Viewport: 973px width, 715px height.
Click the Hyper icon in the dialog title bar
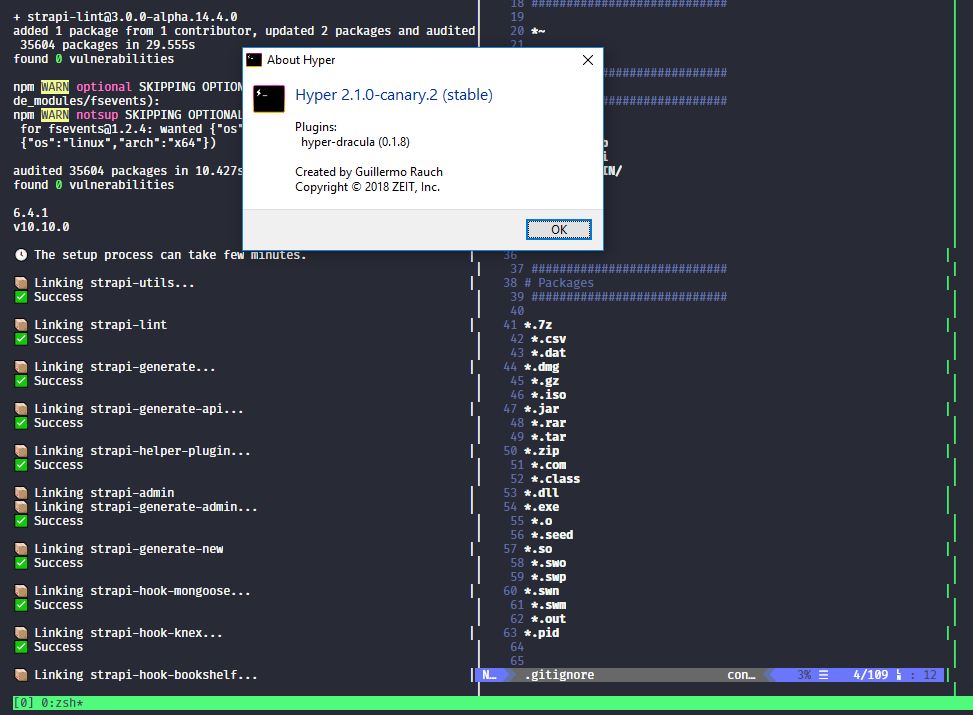(x=254, y=59)
